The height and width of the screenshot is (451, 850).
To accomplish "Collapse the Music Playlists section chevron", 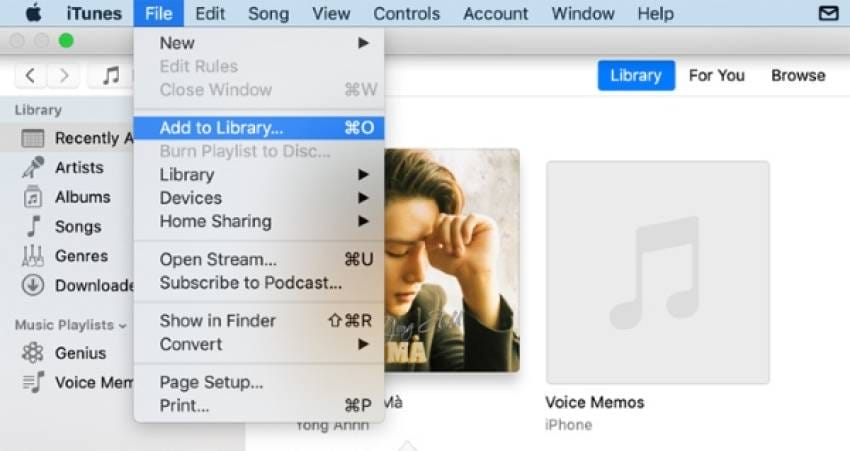I will tap(123, 326).
